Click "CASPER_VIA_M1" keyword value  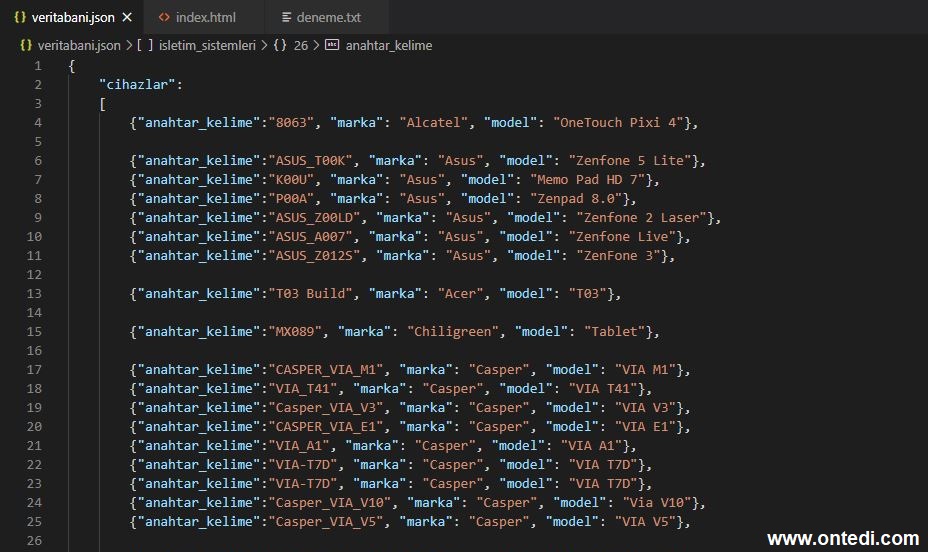coord(326,369)
